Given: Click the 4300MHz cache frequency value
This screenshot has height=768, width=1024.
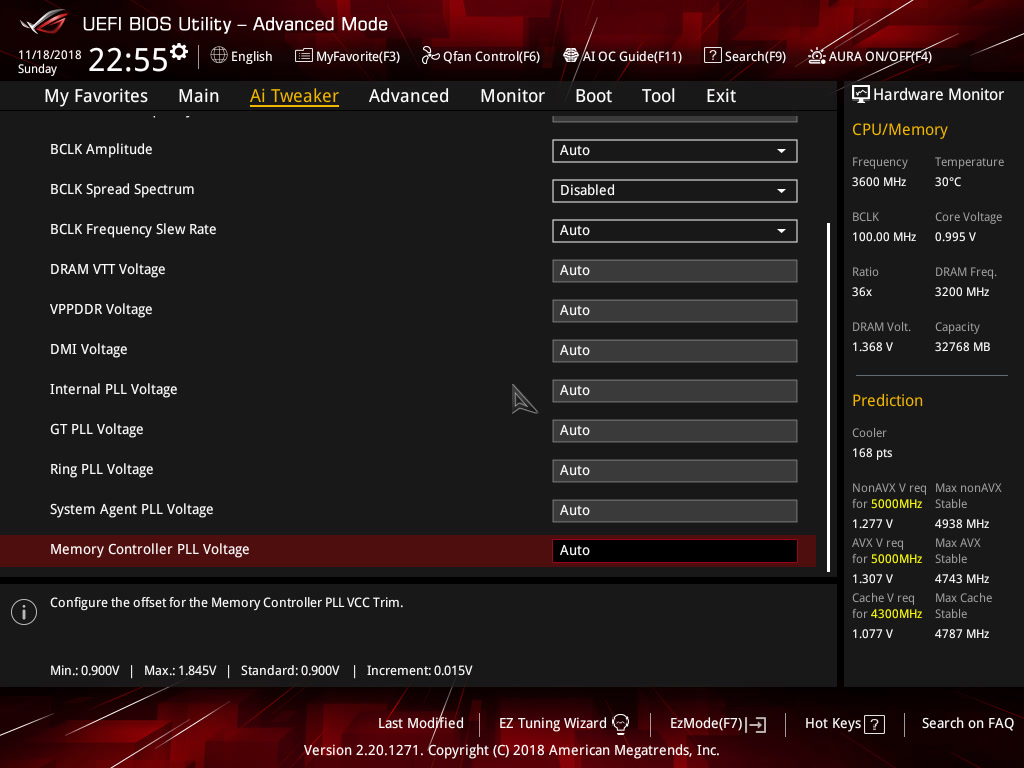Looking at the screenshot, I should coord(896,614).
